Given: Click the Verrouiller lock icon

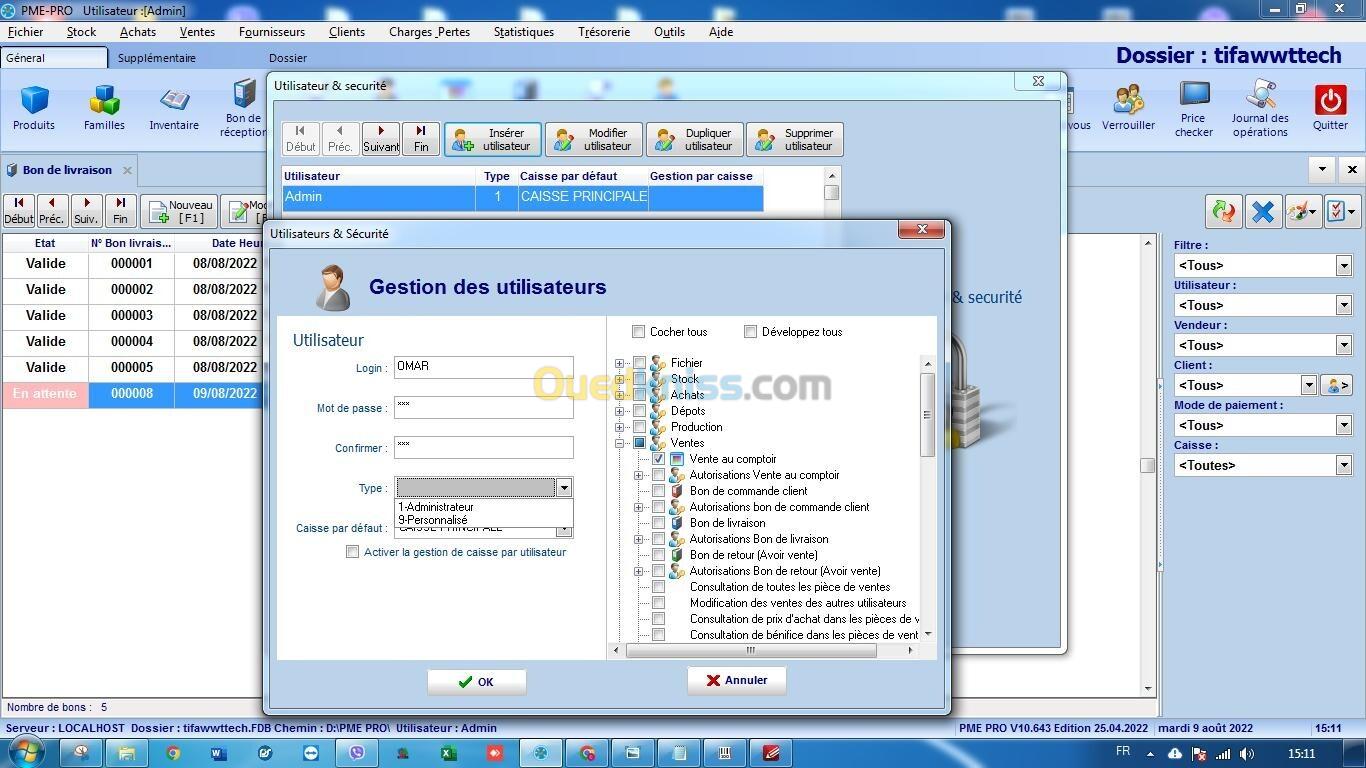Looking at the screenshot, I should click(1128, 108).
